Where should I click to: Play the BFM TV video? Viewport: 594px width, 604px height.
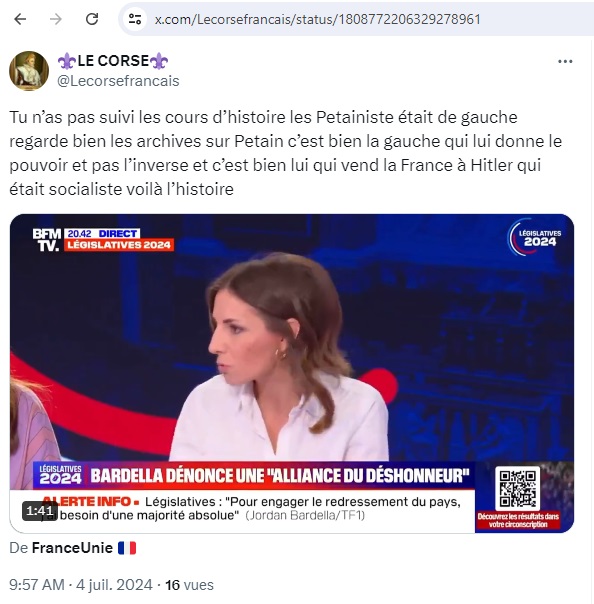click(292, 373)
